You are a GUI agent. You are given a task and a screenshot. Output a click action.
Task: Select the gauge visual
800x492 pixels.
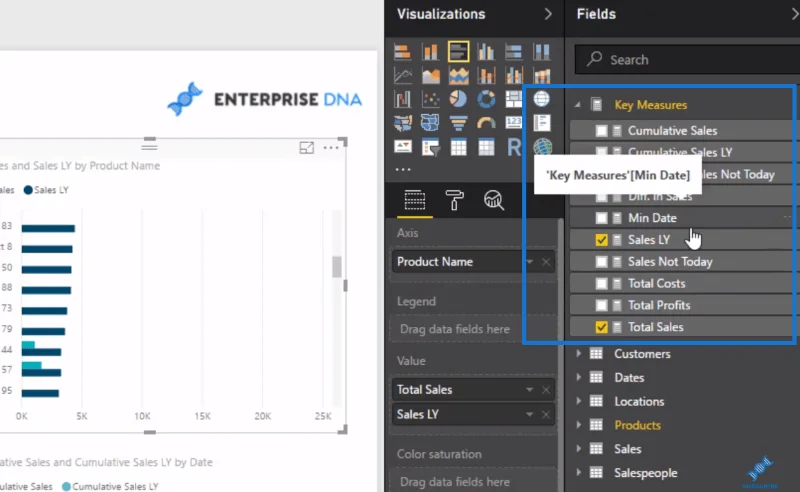coord(486,123)
